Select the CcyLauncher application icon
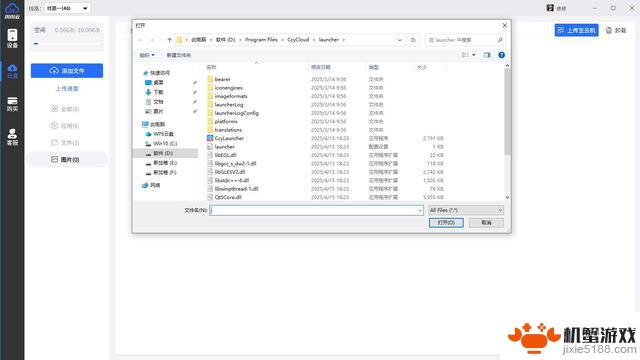This screenshot has width=640, height=360. (210, 138)
